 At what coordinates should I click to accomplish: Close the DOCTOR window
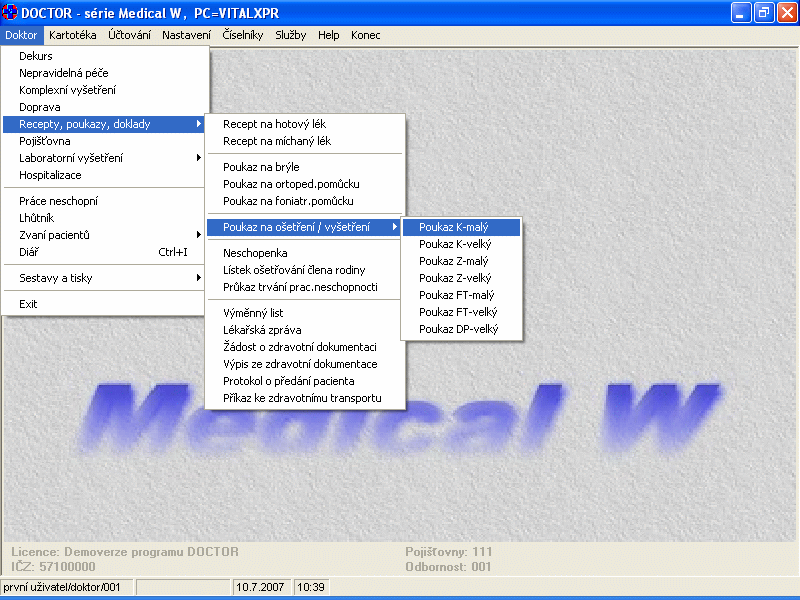coord(787,13)
